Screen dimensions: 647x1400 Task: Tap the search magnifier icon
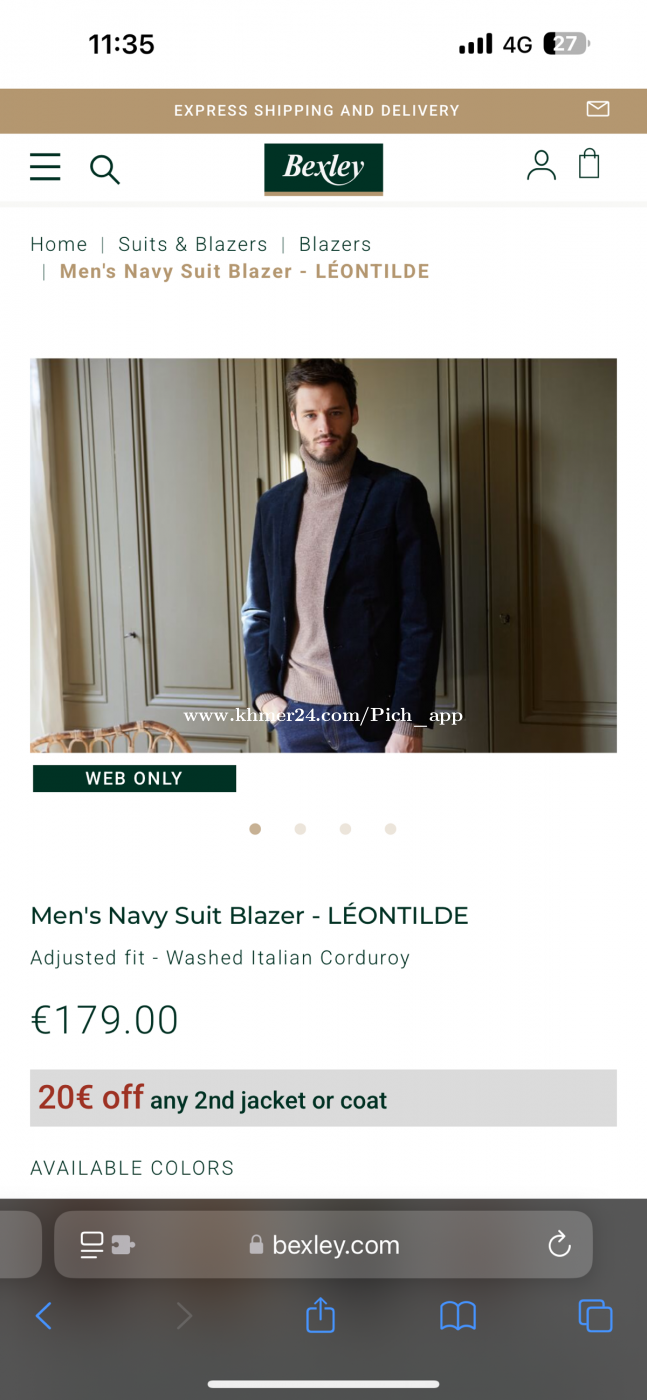click(x=105, y=169)
